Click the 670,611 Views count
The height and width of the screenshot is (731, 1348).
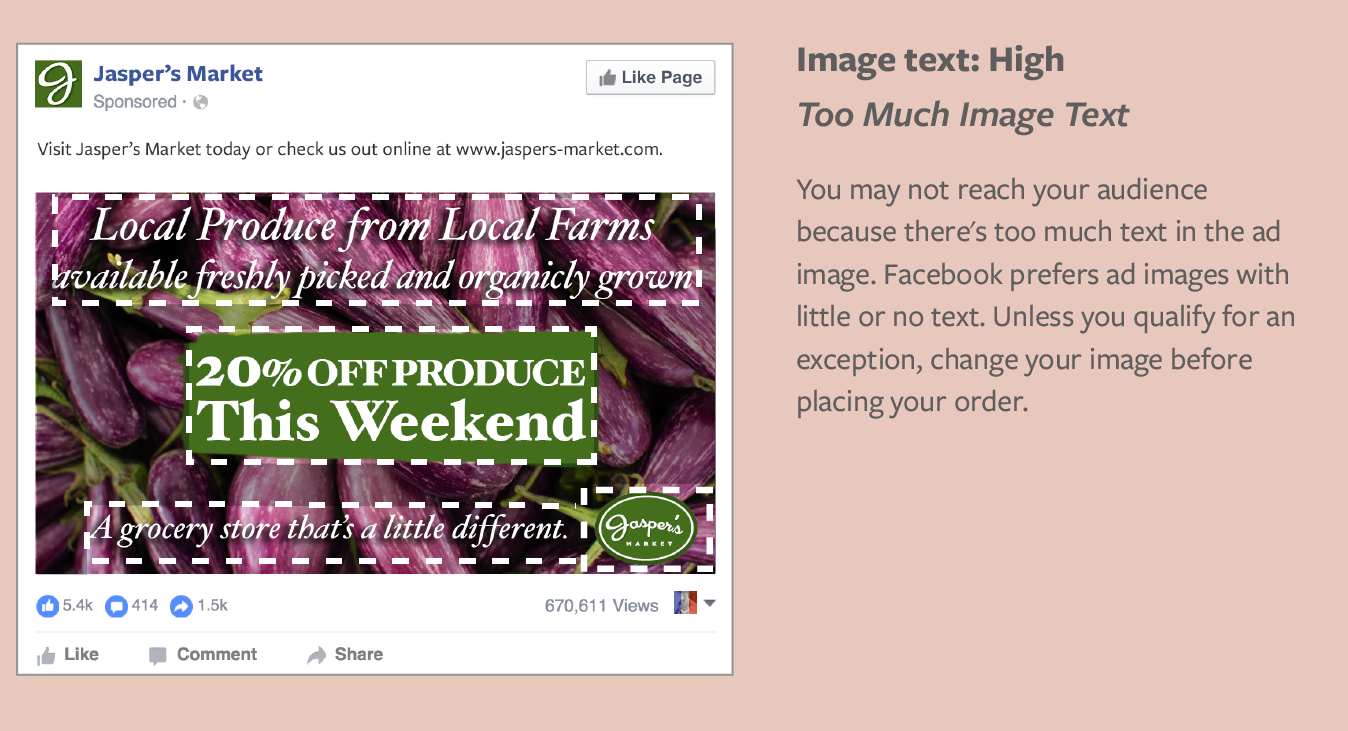(601, 606)
